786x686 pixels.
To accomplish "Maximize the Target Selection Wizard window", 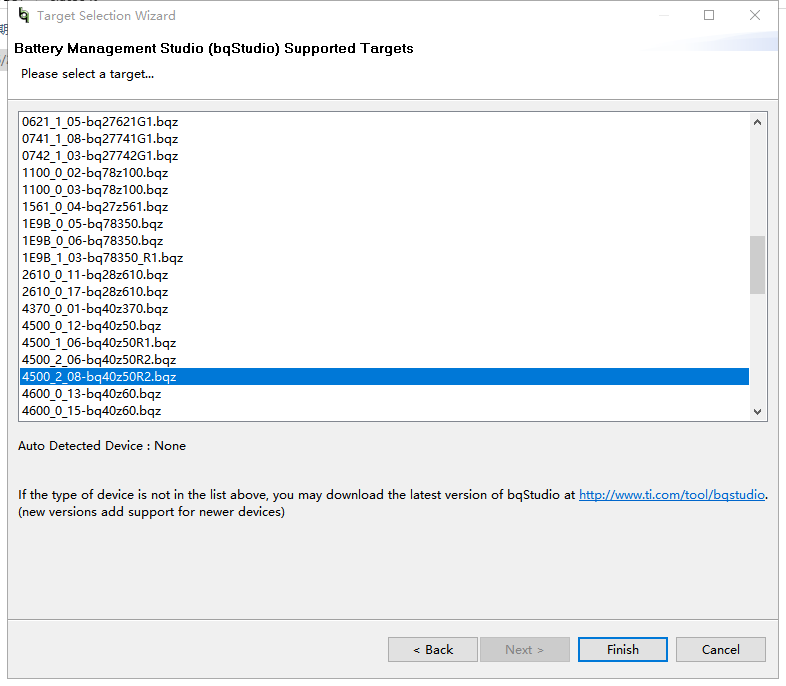I will 709,16.
